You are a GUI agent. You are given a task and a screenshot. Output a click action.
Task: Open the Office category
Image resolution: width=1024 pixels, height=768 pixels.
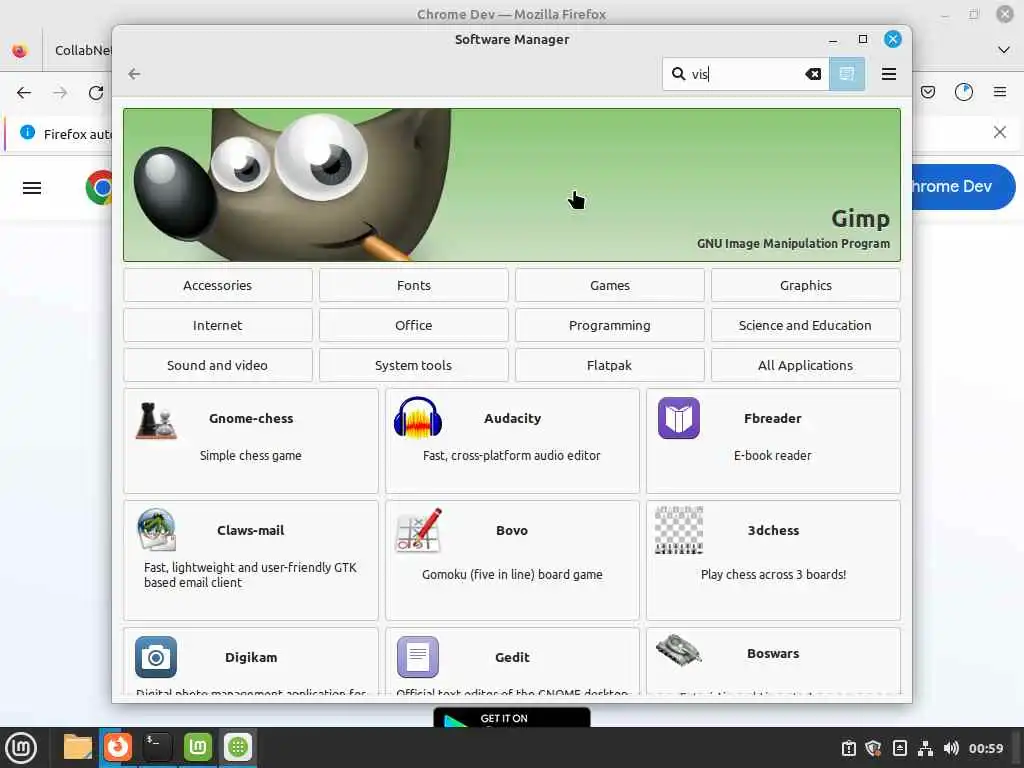pos(413,325)
